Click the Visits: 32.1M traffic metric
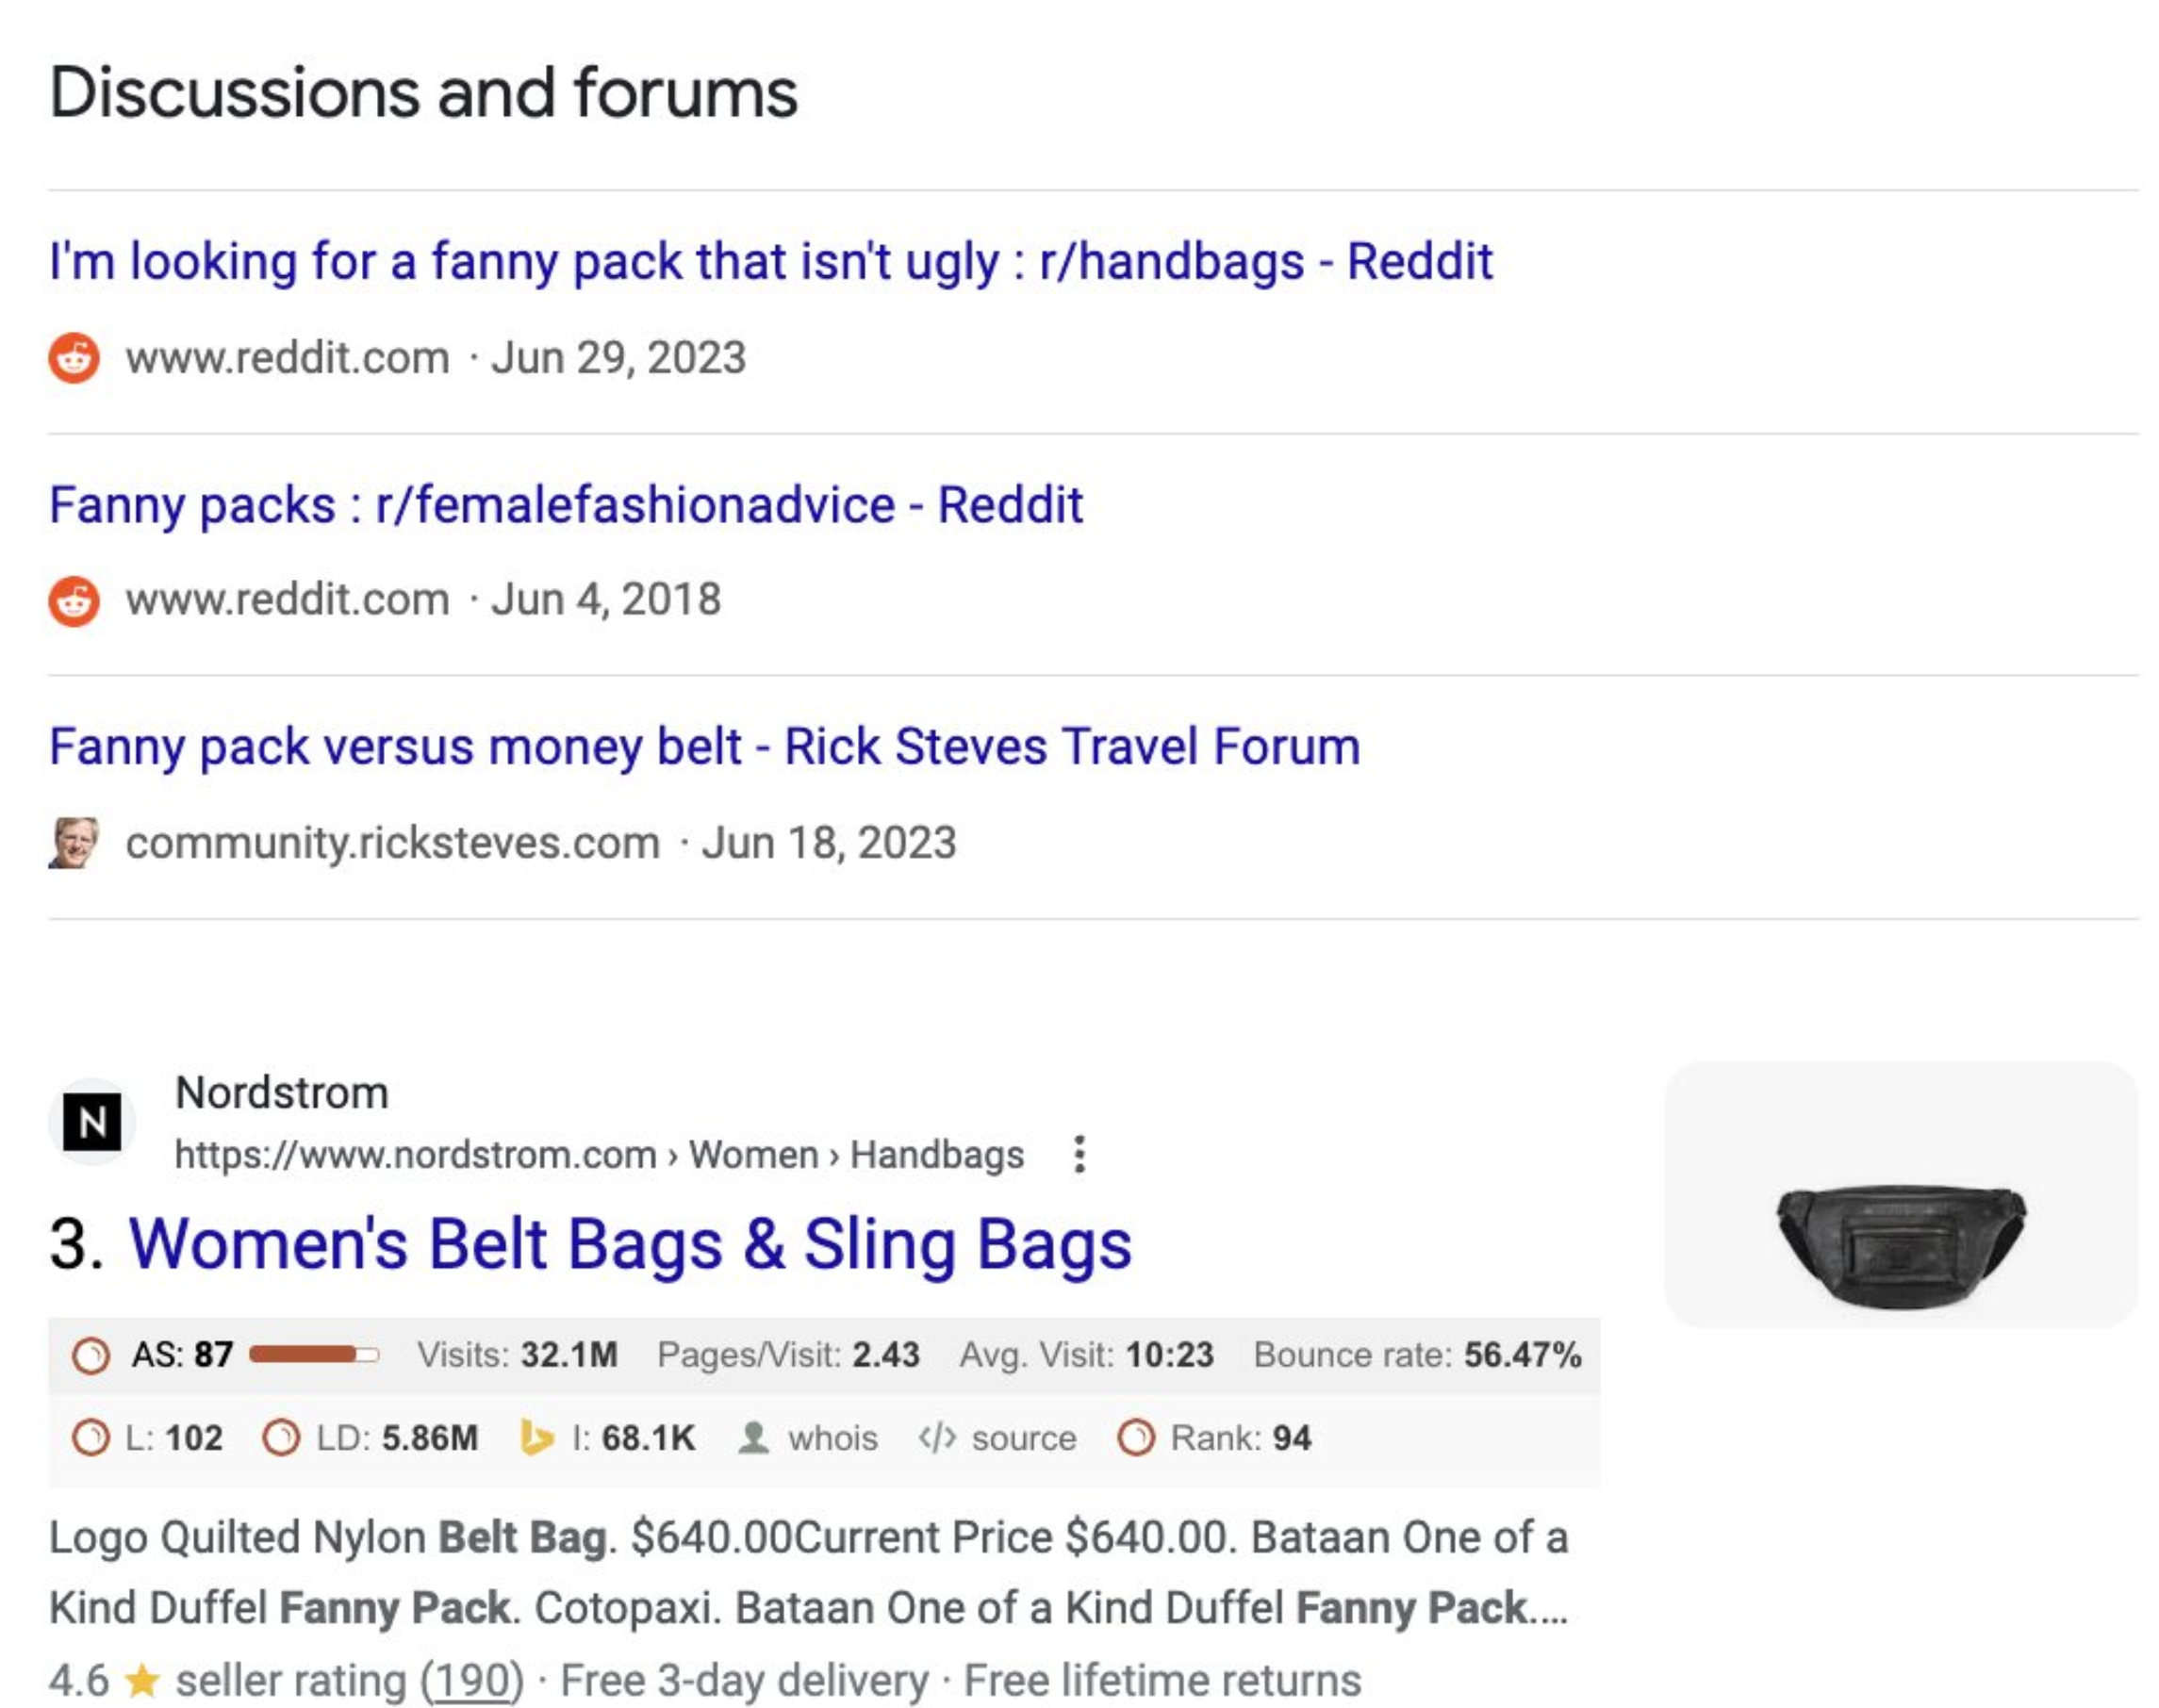 (517, 1355)
